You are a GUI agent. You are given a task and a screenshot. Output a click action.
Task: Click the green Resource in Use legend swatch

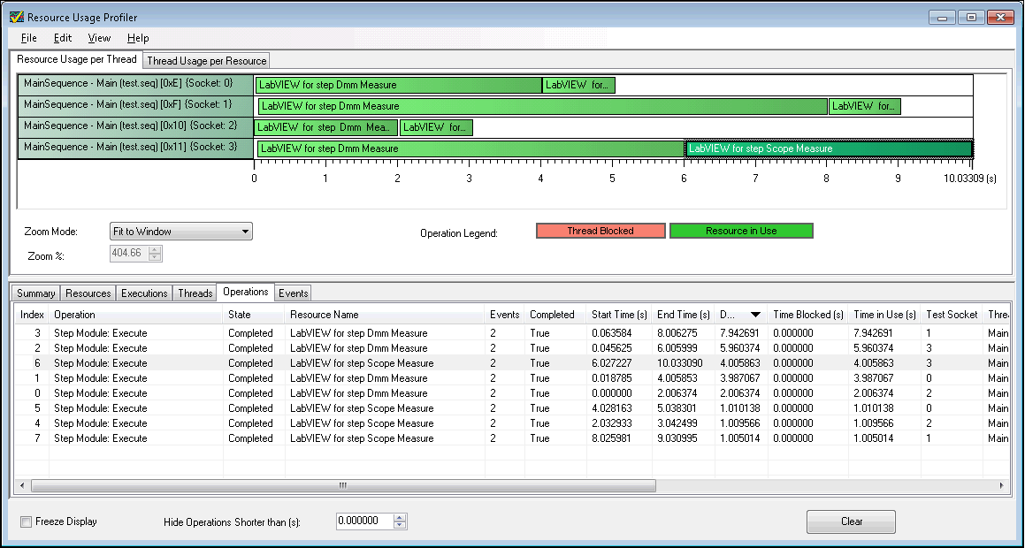(740, 231)
